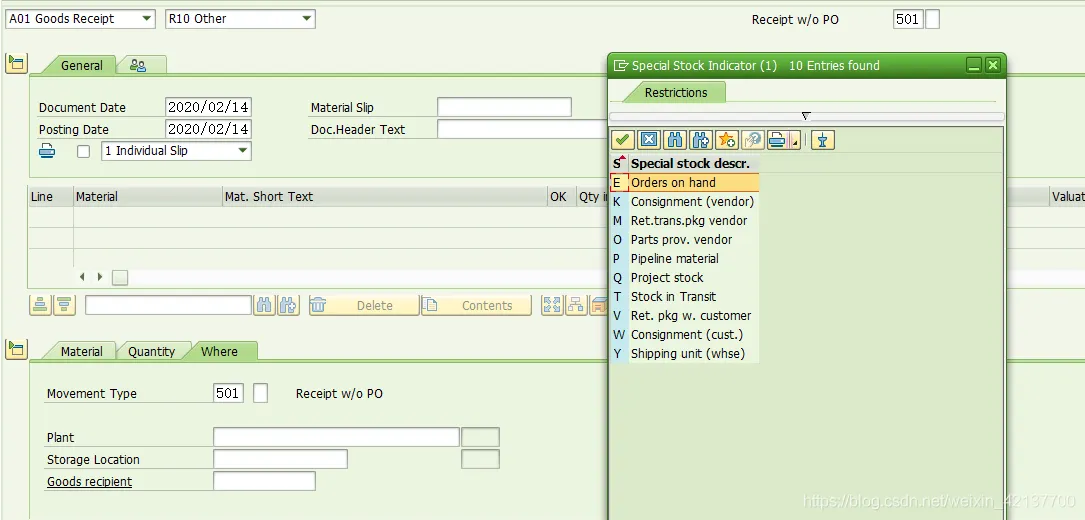The width and height of the screenshot is (1085, 520).
Task: Click the printer icon beside slip checkbox
Action: [x=46, y=150]
